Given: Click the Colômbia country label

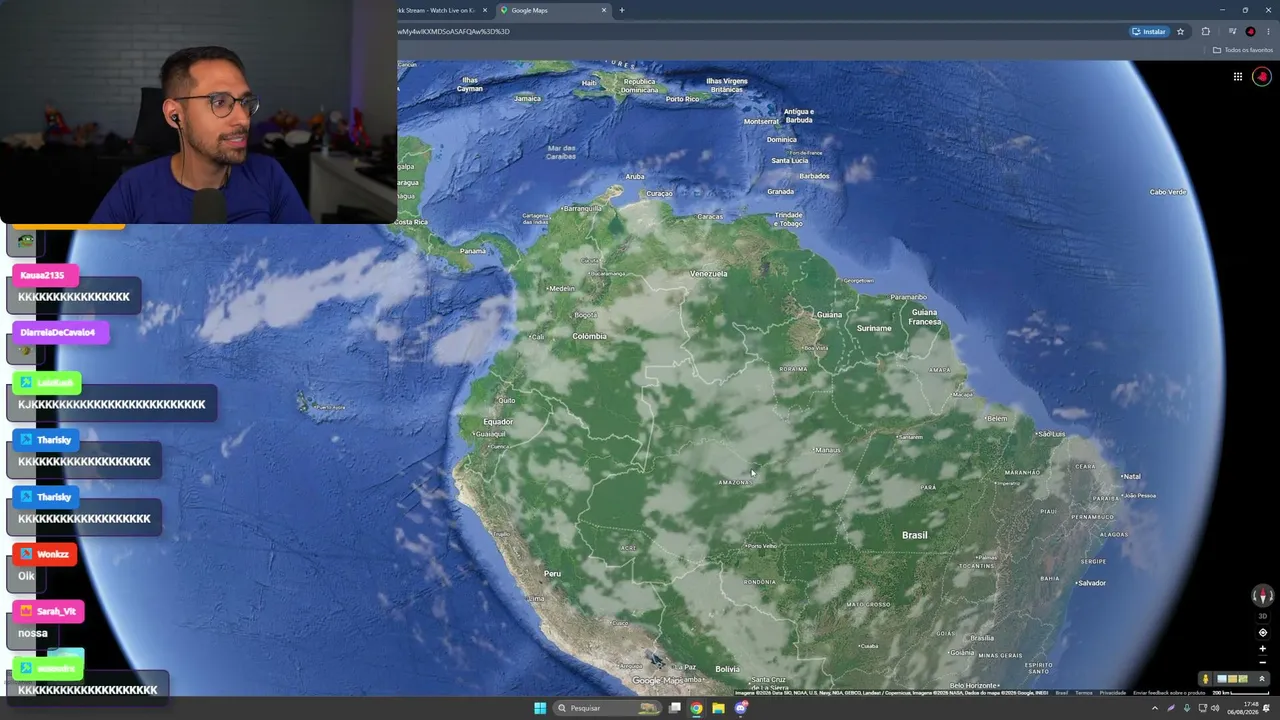Looking at the screenshot, I should [589, 336].
